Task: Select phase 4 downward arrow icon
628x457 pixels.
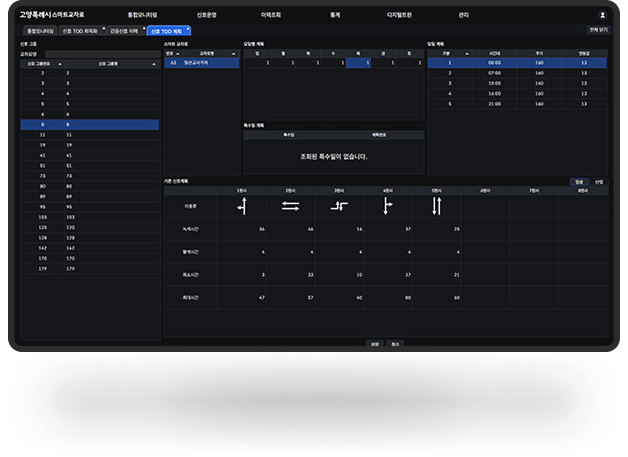Action: [388, 205]
